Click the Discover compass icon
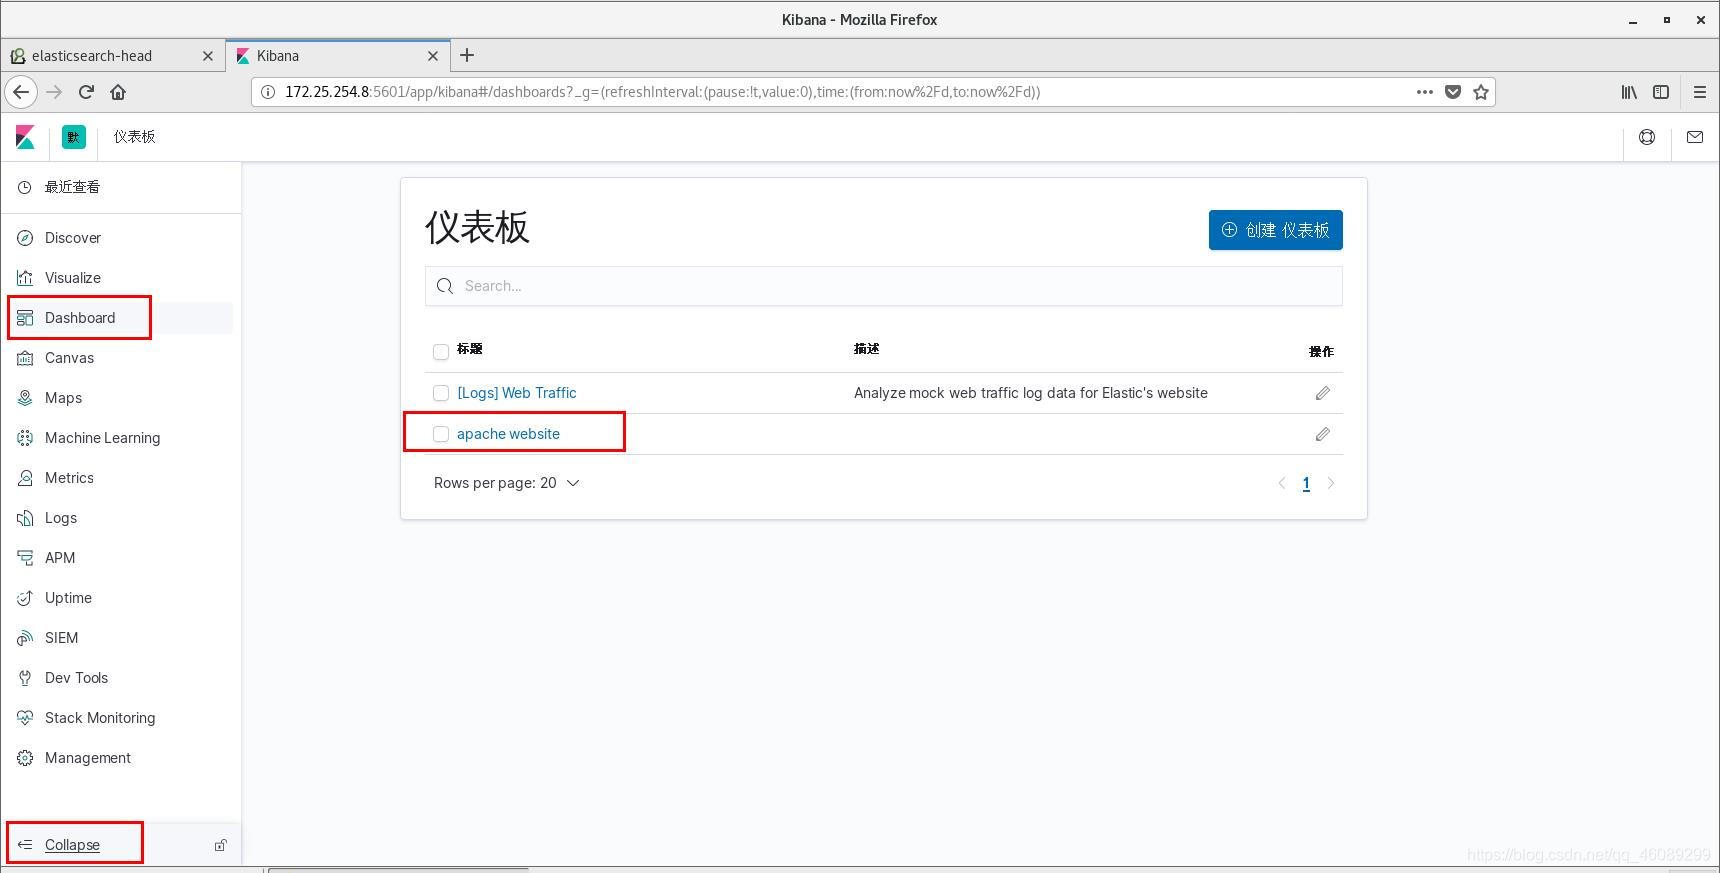This screenshot has height=873, width=1720. click(25, 238)
